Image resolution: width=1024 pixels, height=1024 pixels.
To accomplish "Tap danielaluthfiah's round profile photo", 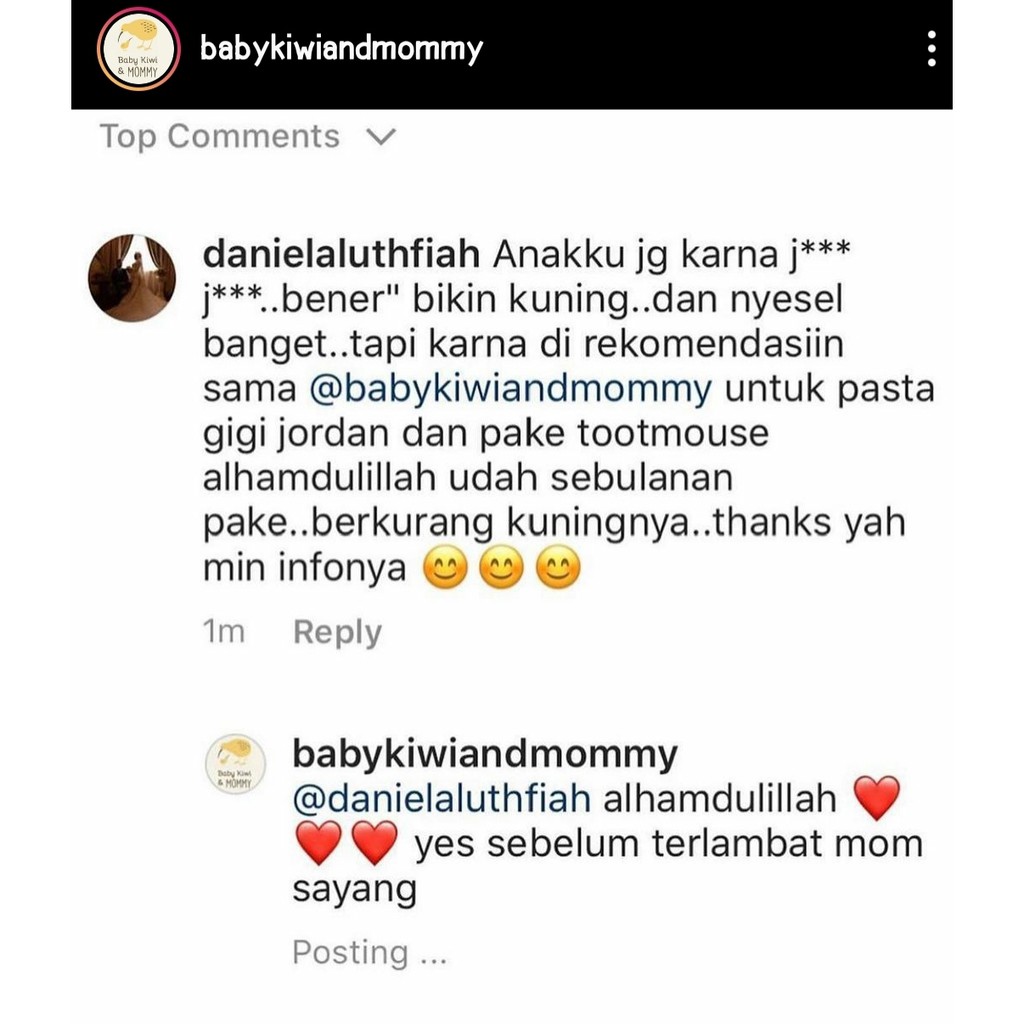I will coord(132,278).
